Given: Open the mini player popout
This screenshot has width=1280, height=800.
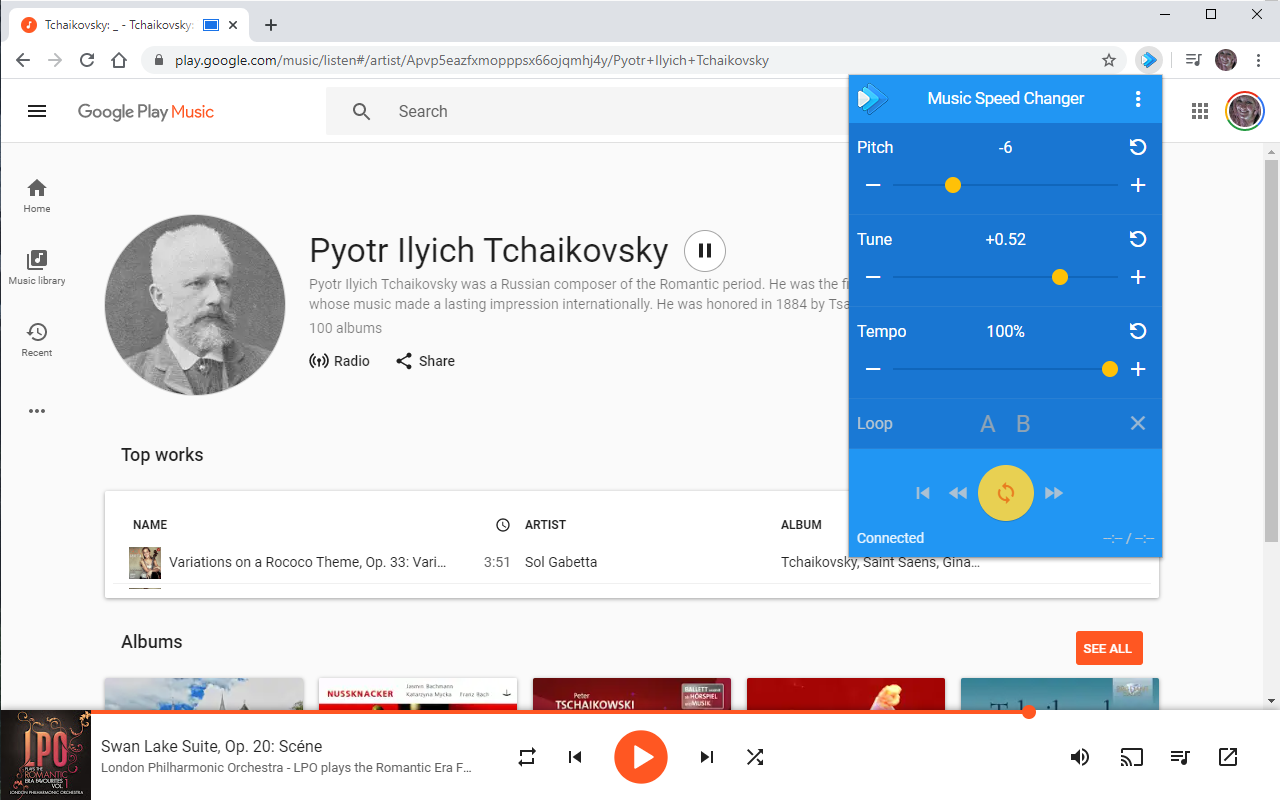Looking at the screenshot, I should pos(1228,757).
